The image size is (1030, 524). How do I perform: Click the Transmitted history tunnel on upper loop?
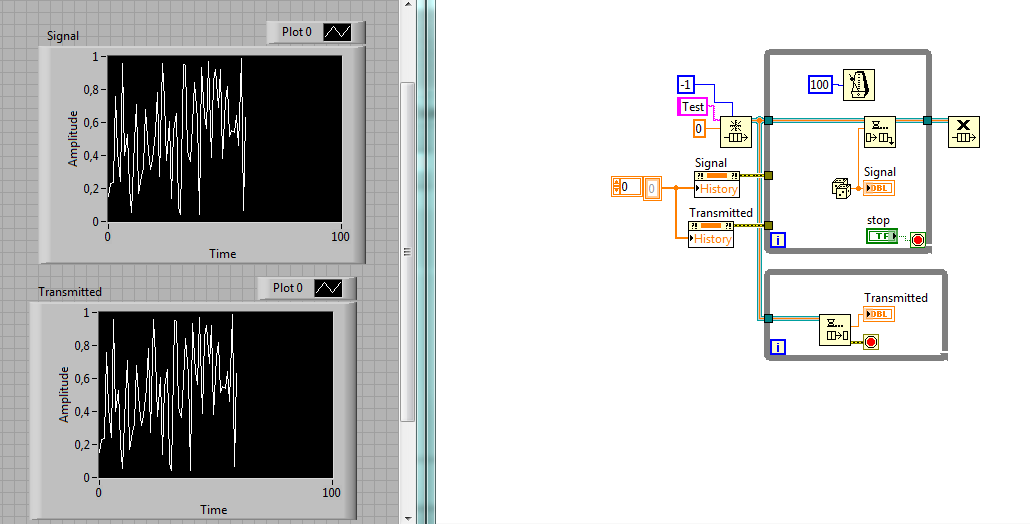(769, 225)
